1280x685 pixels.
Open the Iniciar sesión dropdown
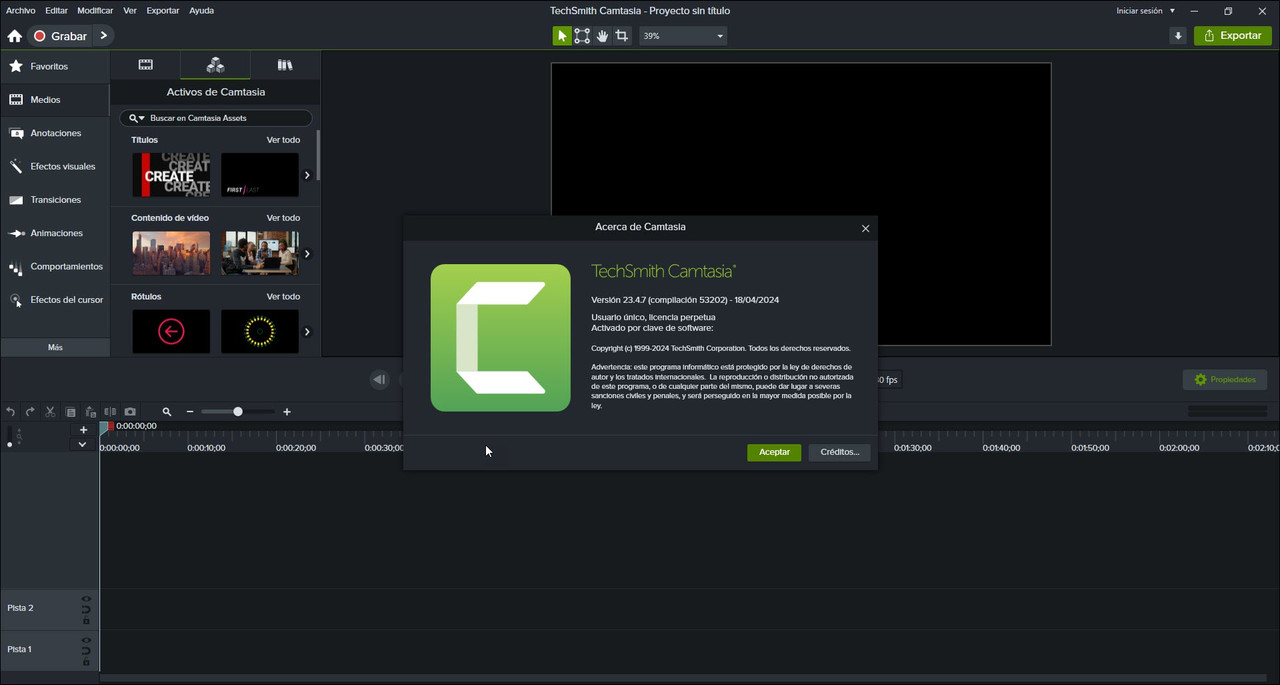(x=1144, y=11)
